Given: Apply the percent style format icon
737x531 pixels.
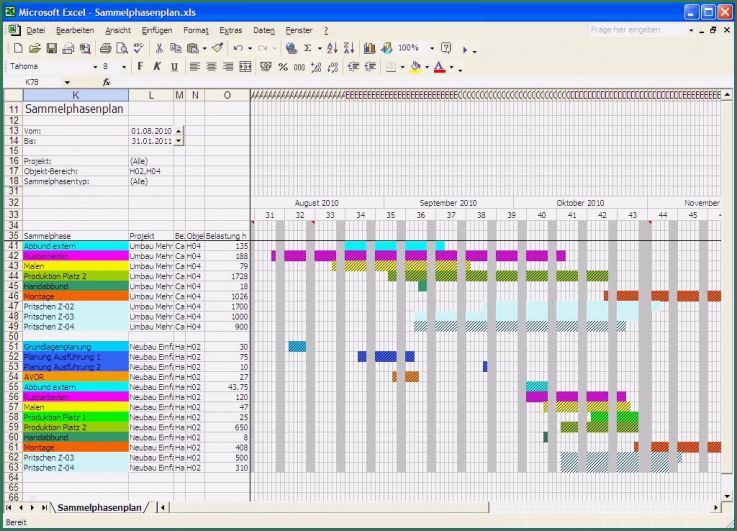Looking at the screenshot, I should click(283, 66).
